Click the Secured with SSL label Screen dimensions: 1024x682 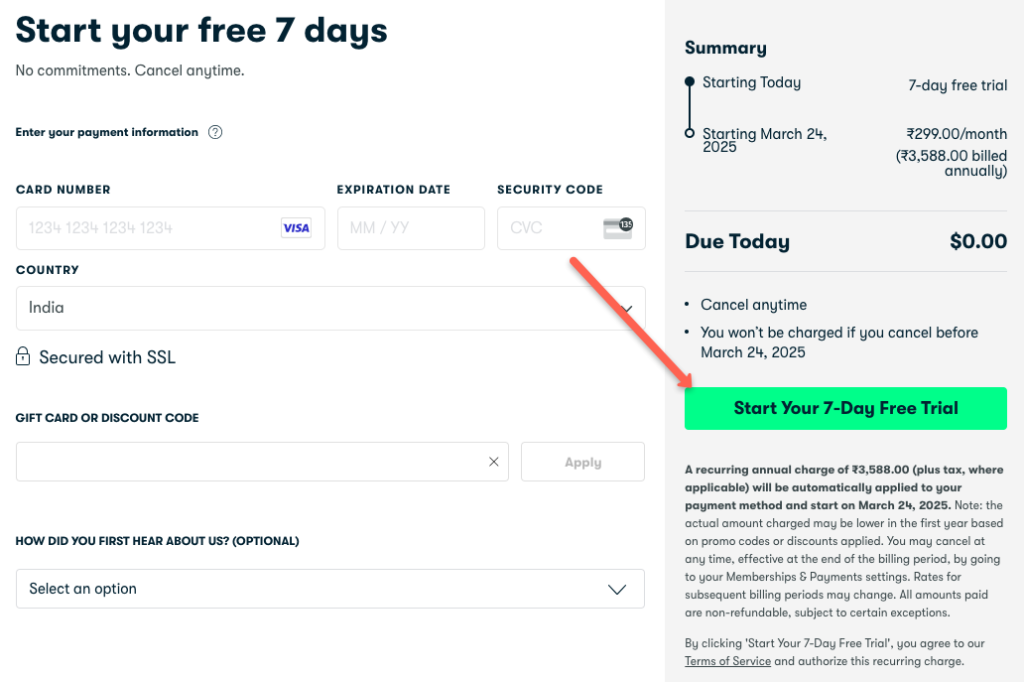point(105,356)
